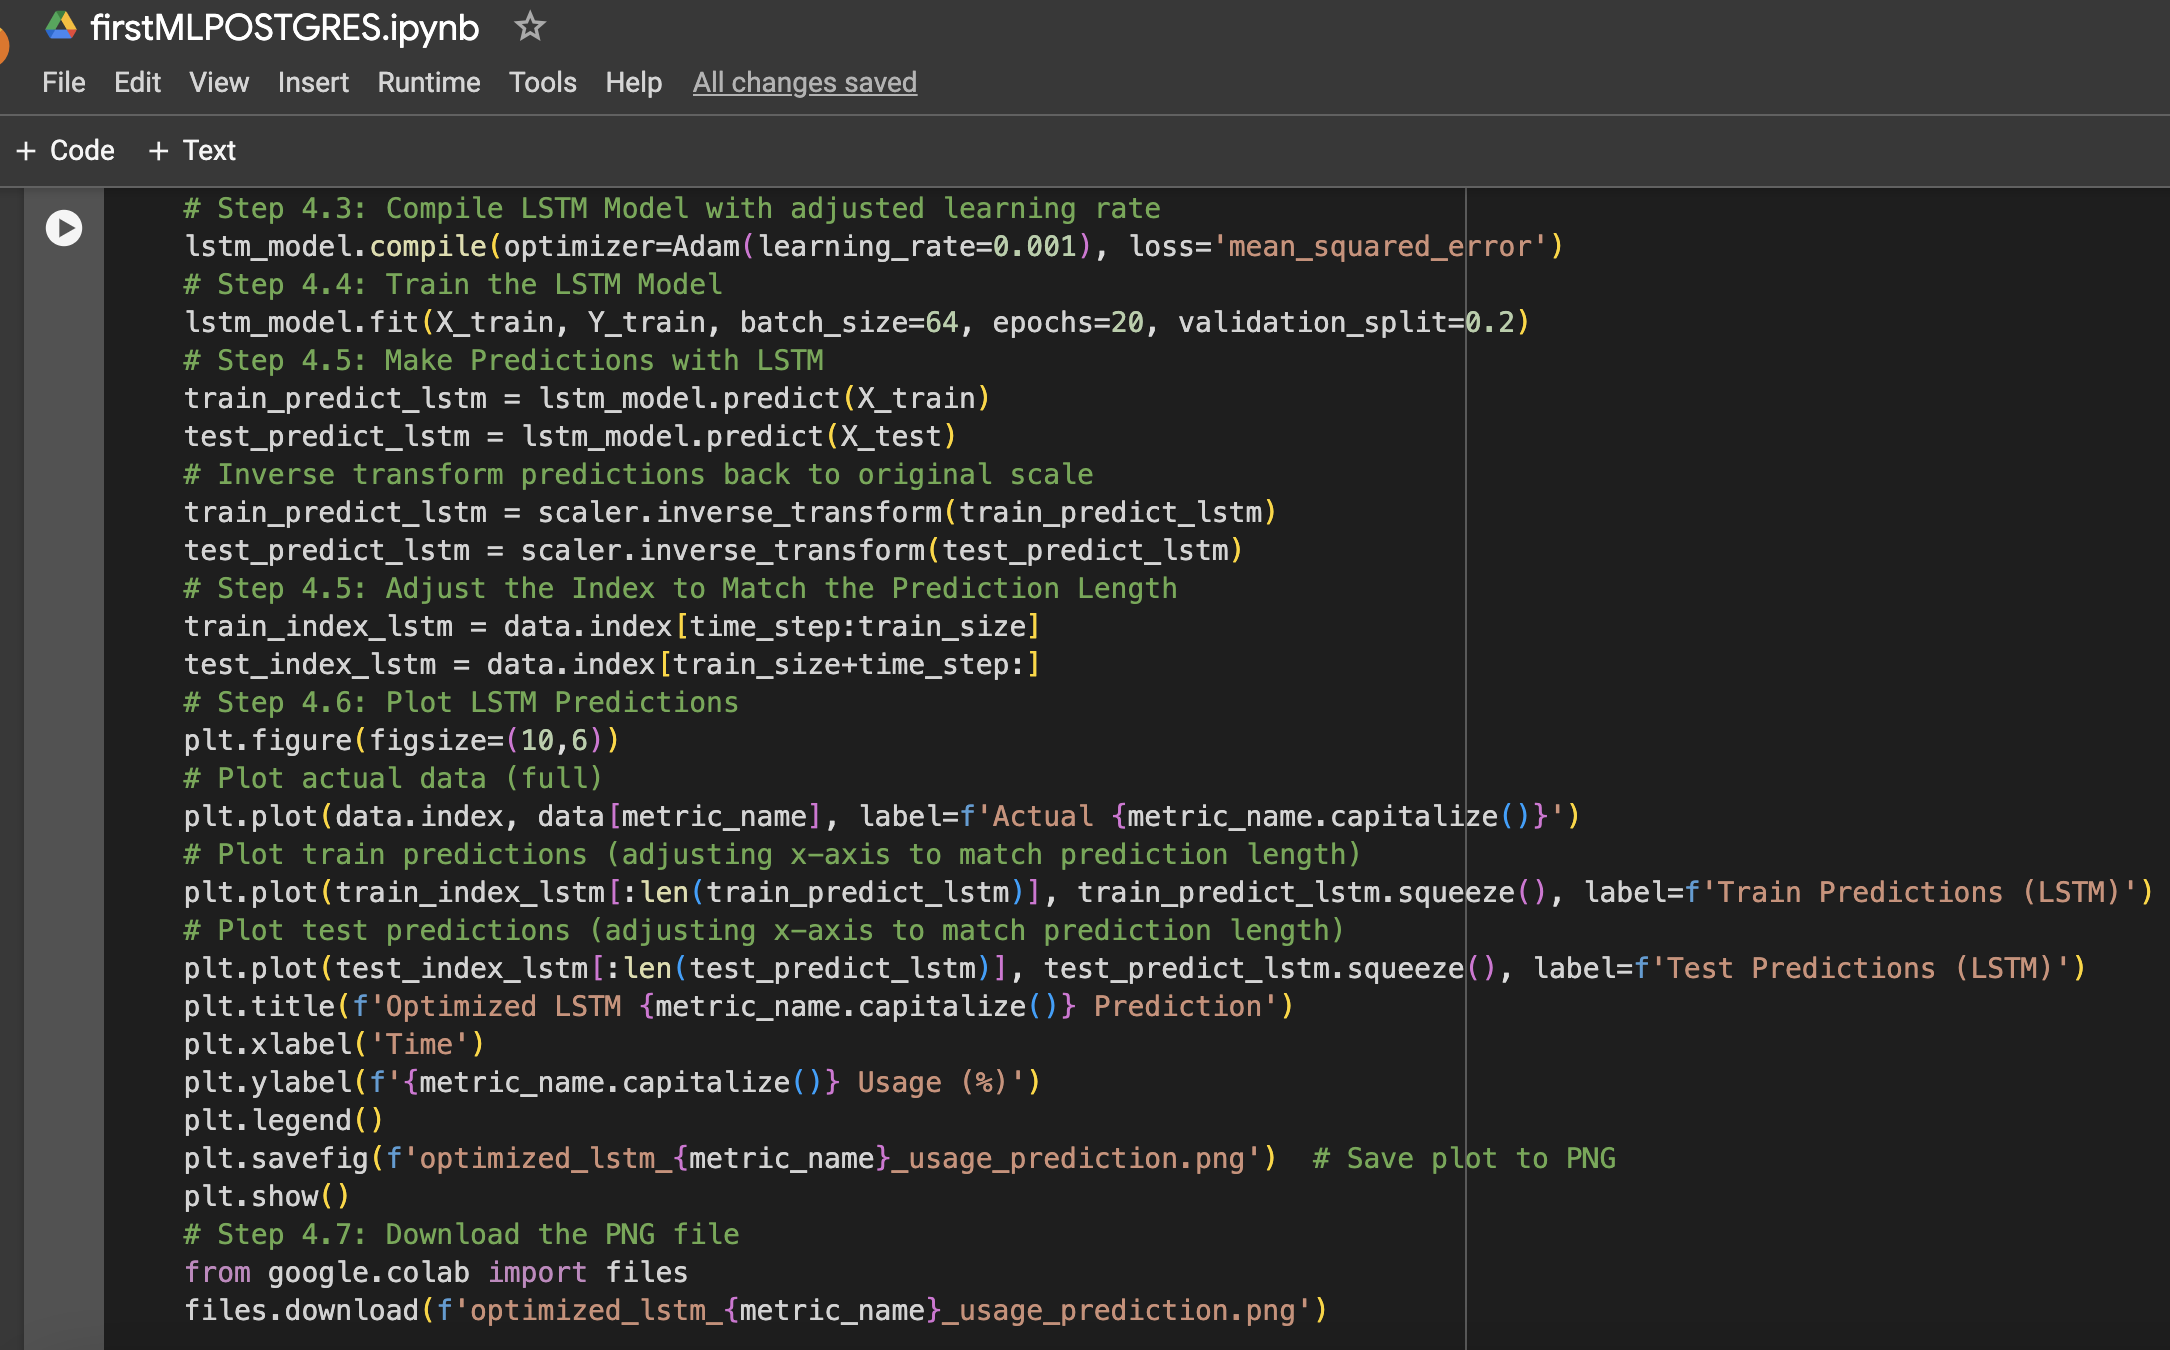Open the Runtime menu
Image resolution: width=2170 pixels, height=1350 pixels.
coord(429,83)
